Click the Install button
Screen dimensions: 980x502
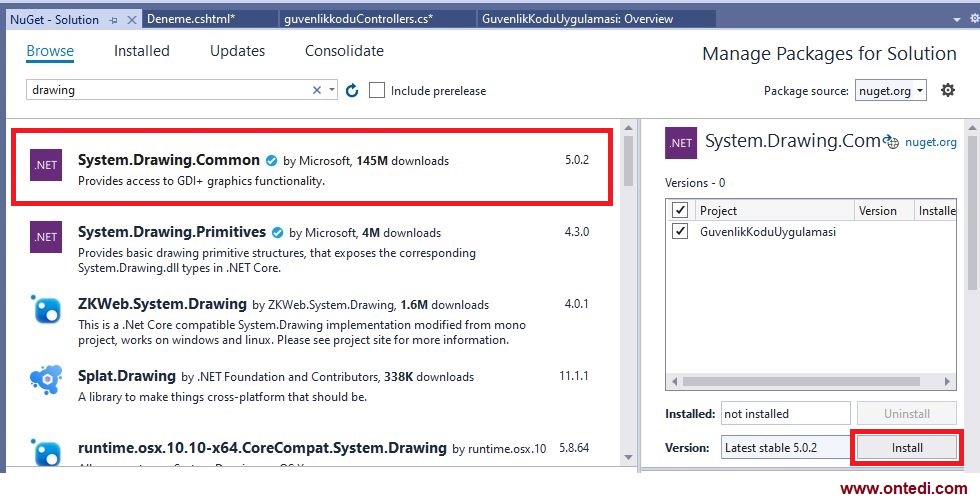[907, 448]
